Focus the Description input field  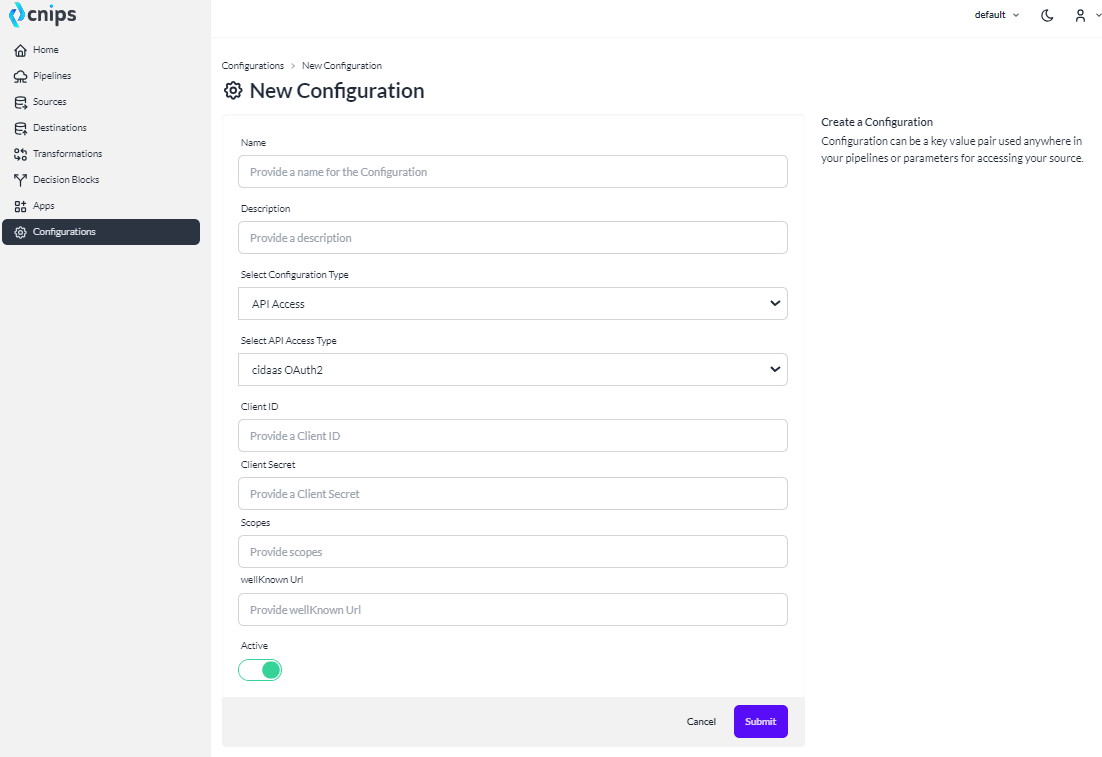tap(512, 238)
